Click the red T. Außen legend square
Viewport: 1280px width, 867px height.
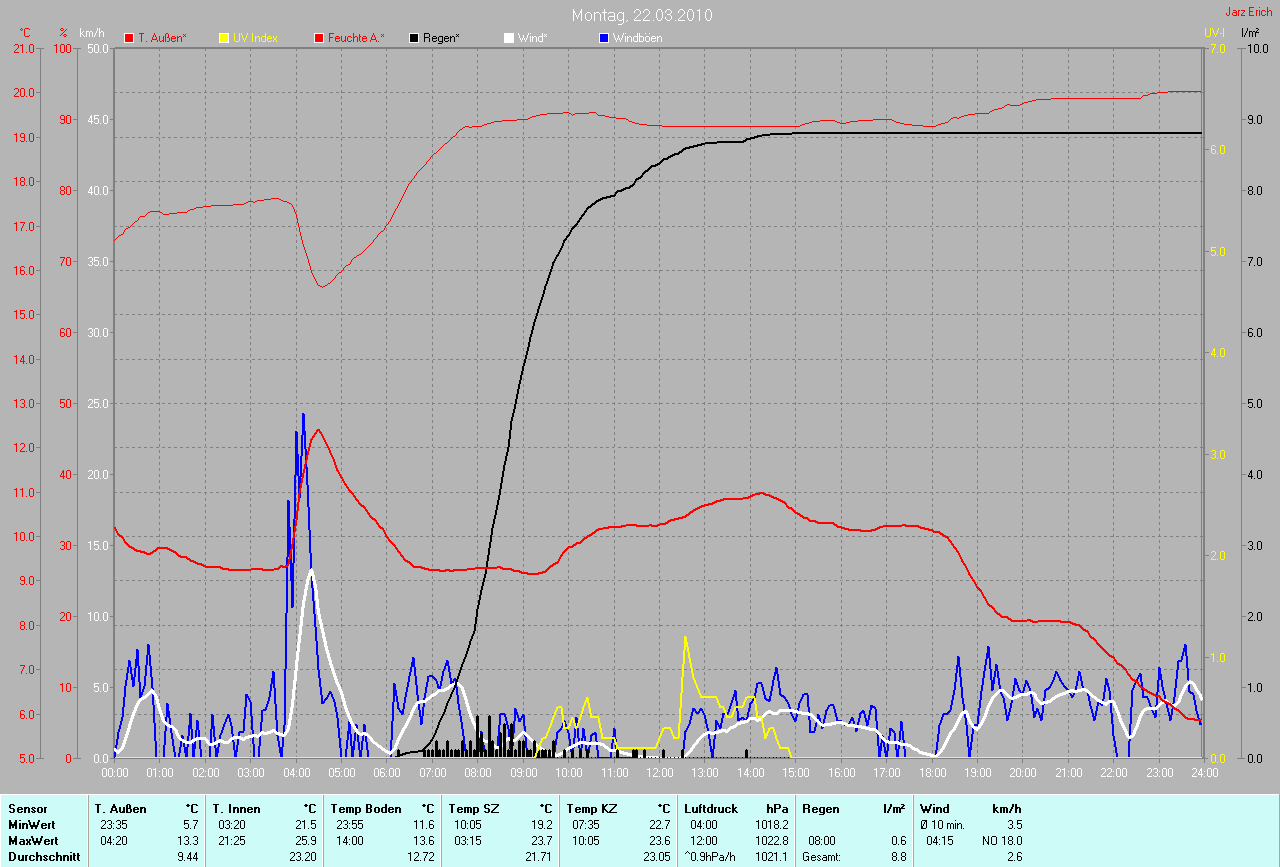(x=129, y=38)
